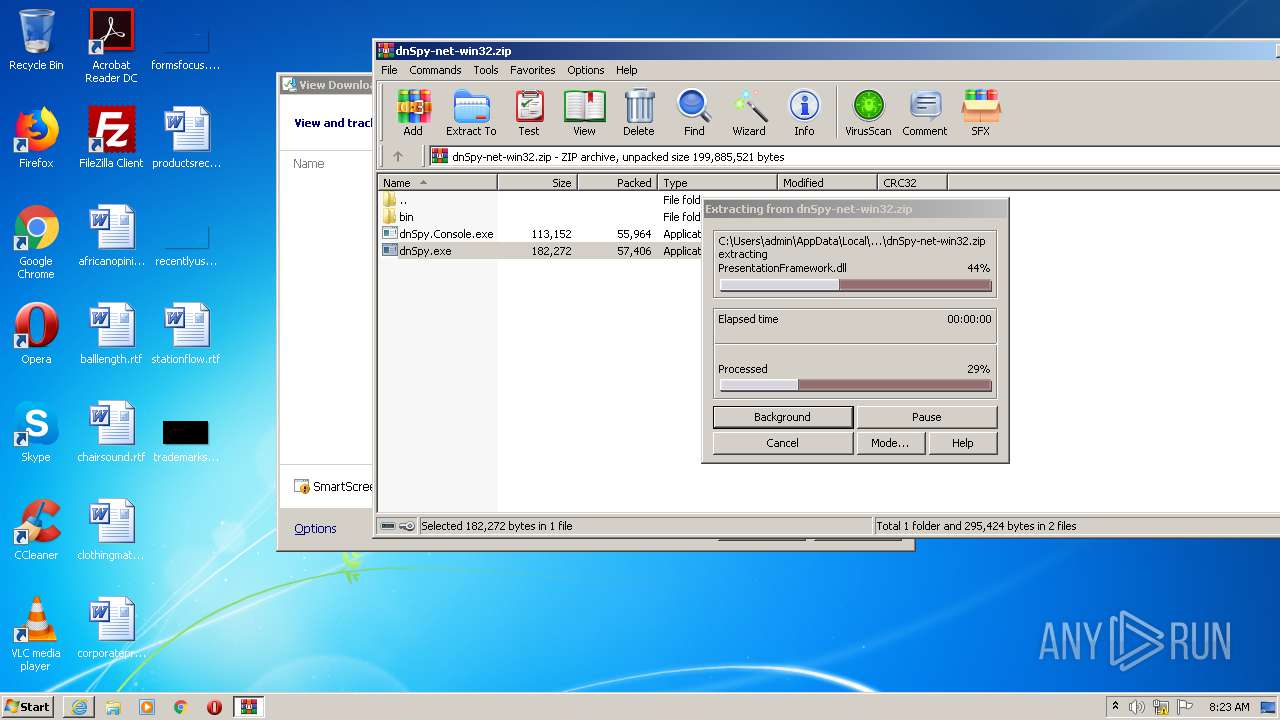Viewport: 1280px width, 720px height.
Task: Click the Comment toolbar icon
Action: (925, 112)
